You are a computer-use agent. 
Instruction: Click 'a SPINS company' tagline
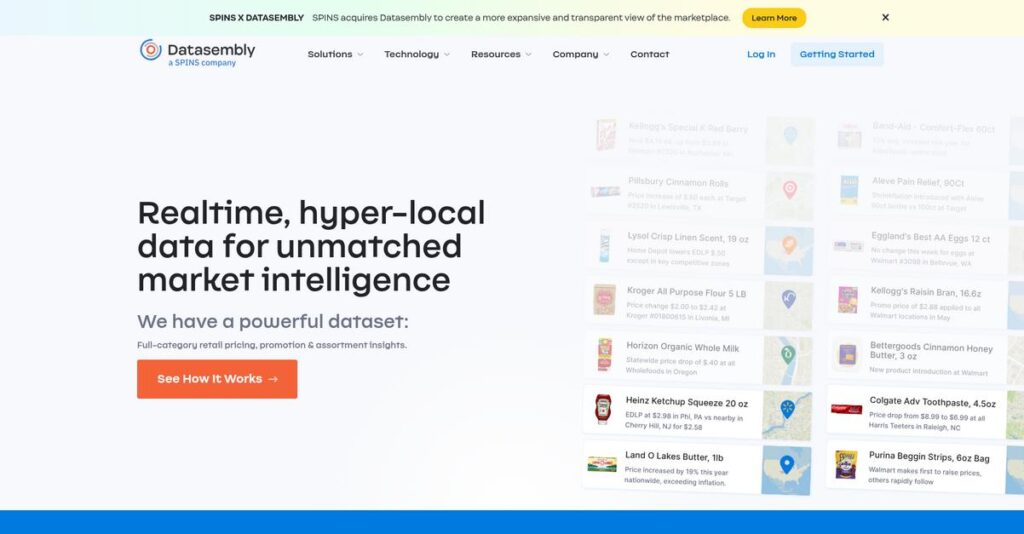tap(202, 63)
